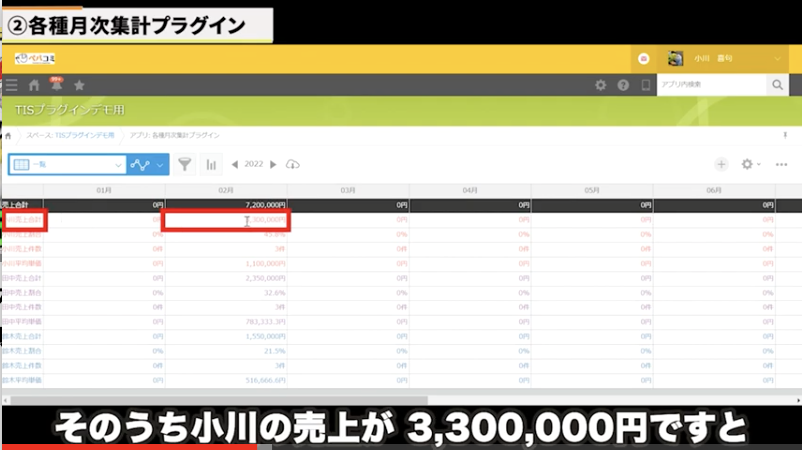Go to previous year before 2022

coord(234,164)
